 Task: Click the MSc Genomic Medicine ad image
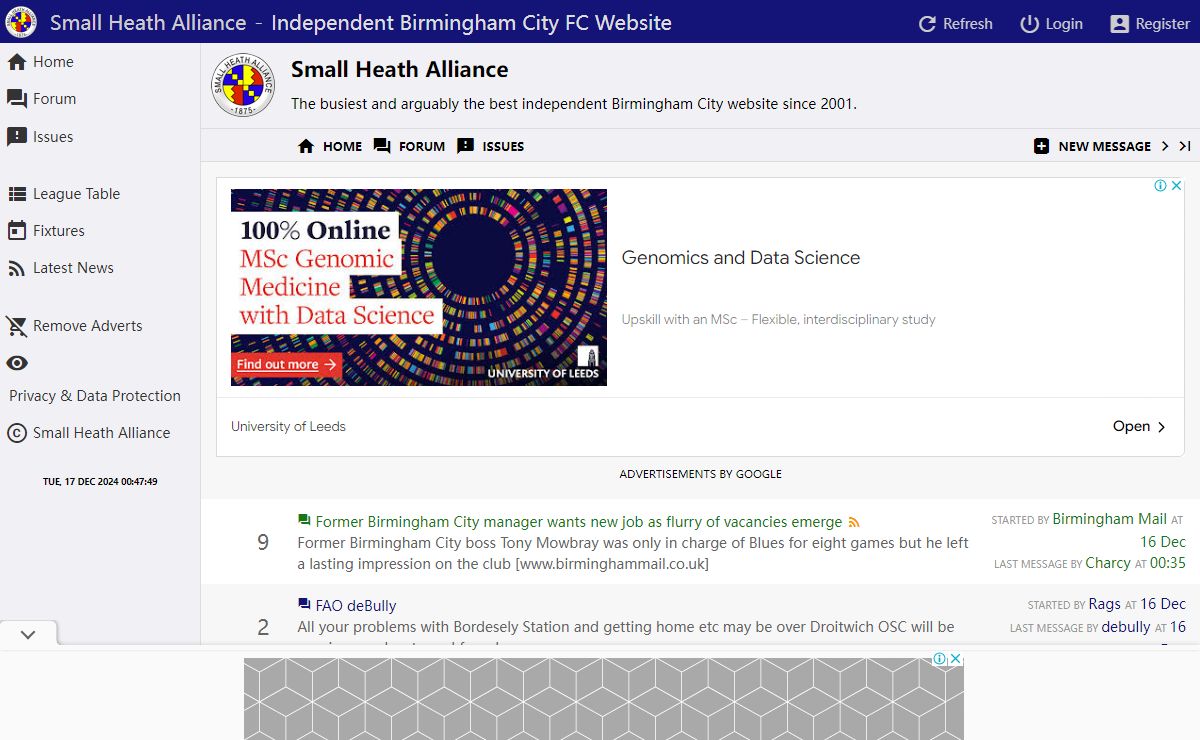(x=419, y=288)
